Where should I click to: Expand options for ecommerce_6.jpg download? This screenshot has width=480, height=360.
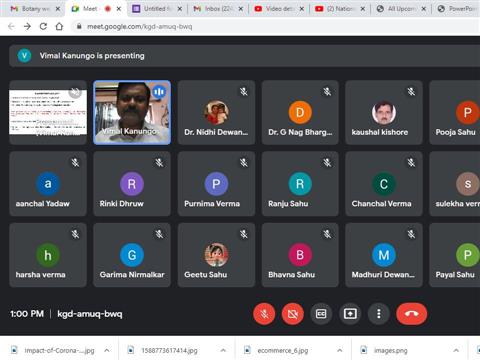(x=339, y=350)
